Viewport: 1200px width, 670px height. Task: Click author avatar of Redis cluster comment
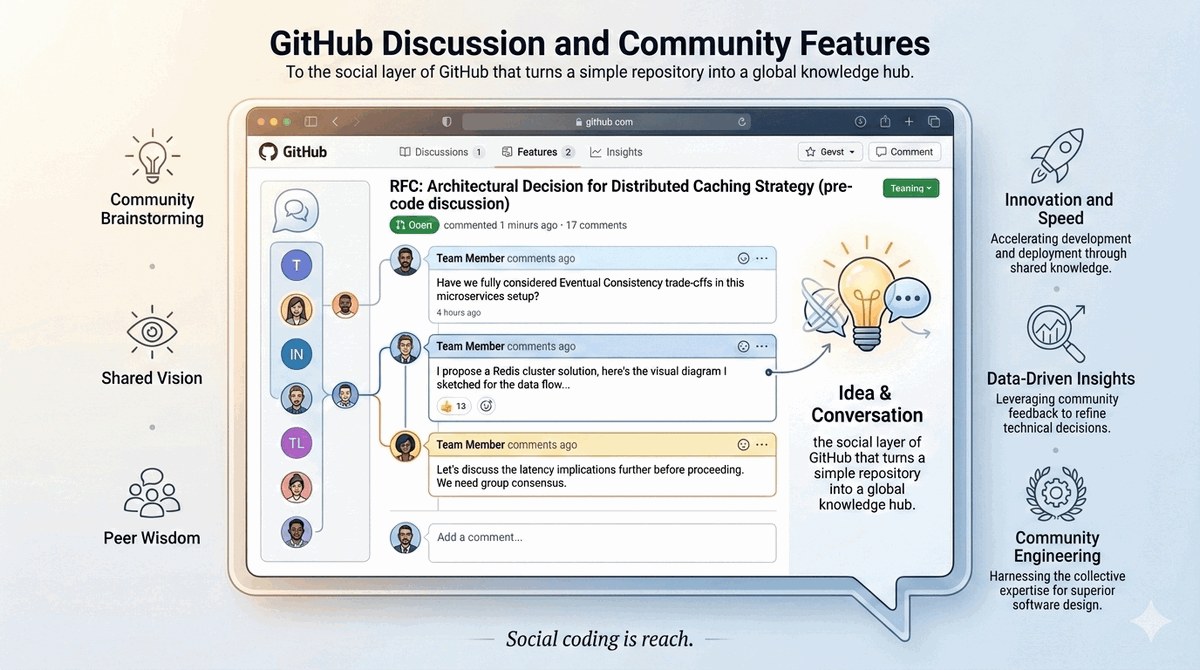click(405, 348)
